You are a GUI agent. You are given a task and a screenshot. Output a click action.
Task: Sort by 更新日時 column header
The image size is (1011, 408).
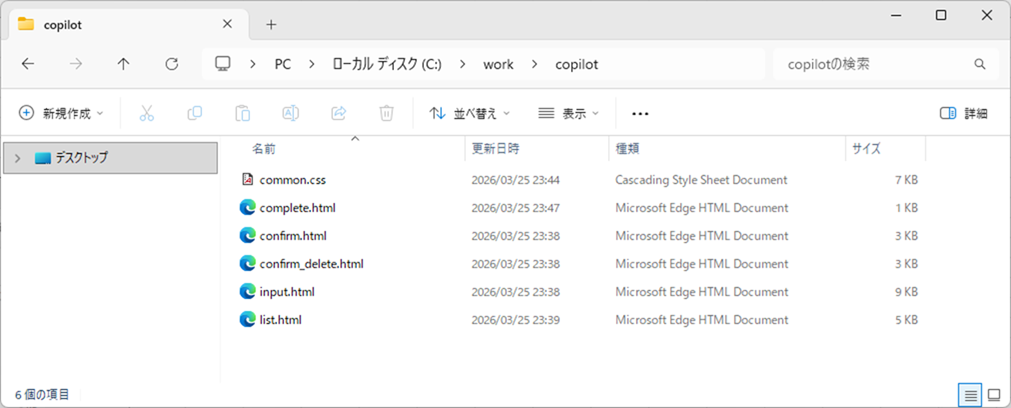click(495, 149)
